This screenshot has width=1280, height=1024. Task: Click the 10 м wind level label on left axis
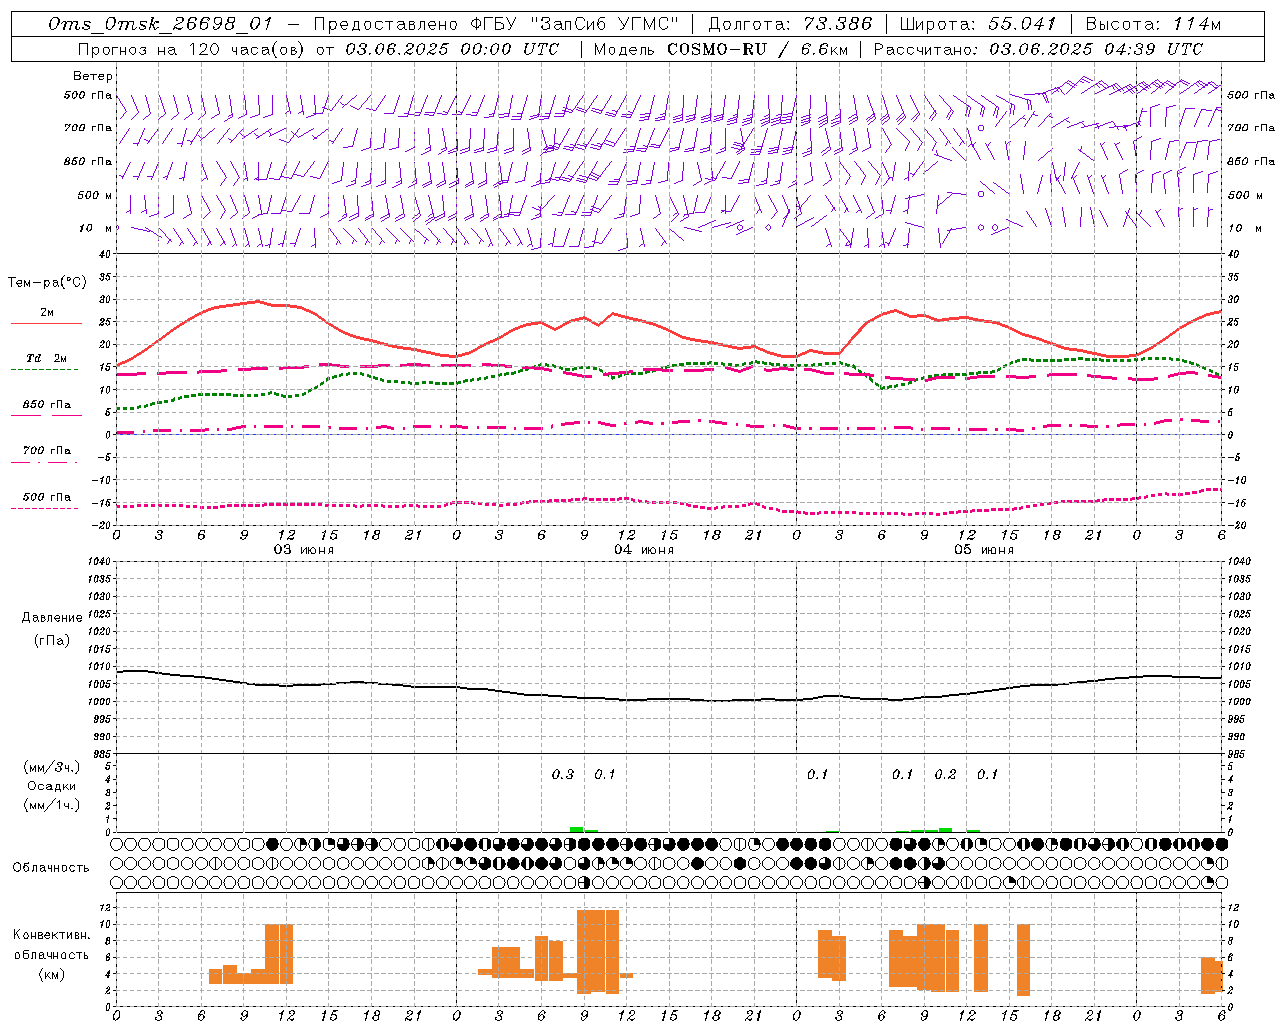(x=96, y=228)
